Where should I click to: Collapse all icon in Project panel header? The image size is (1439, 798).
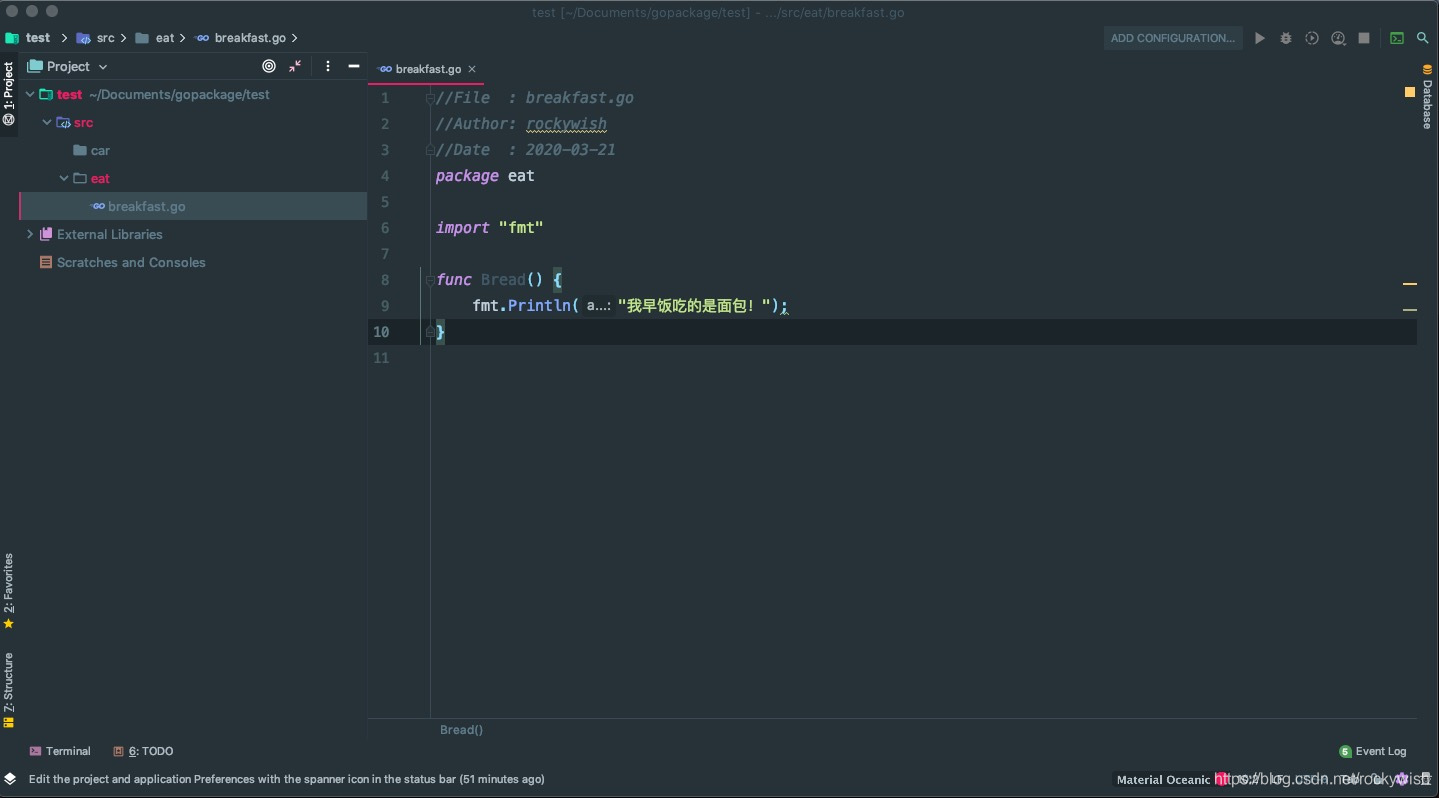pyautogui.click(x=295, y=66)
